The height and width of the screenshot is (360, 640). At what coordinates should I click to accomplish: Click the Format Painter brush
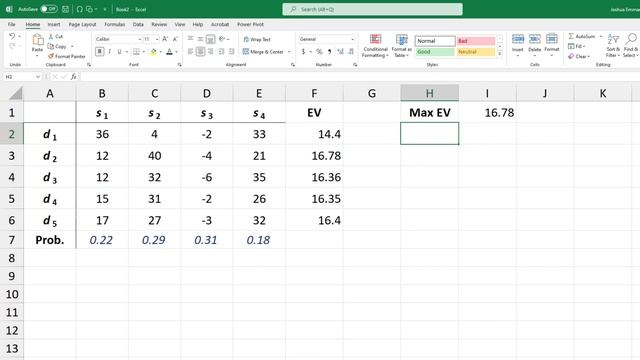(51, 56)
